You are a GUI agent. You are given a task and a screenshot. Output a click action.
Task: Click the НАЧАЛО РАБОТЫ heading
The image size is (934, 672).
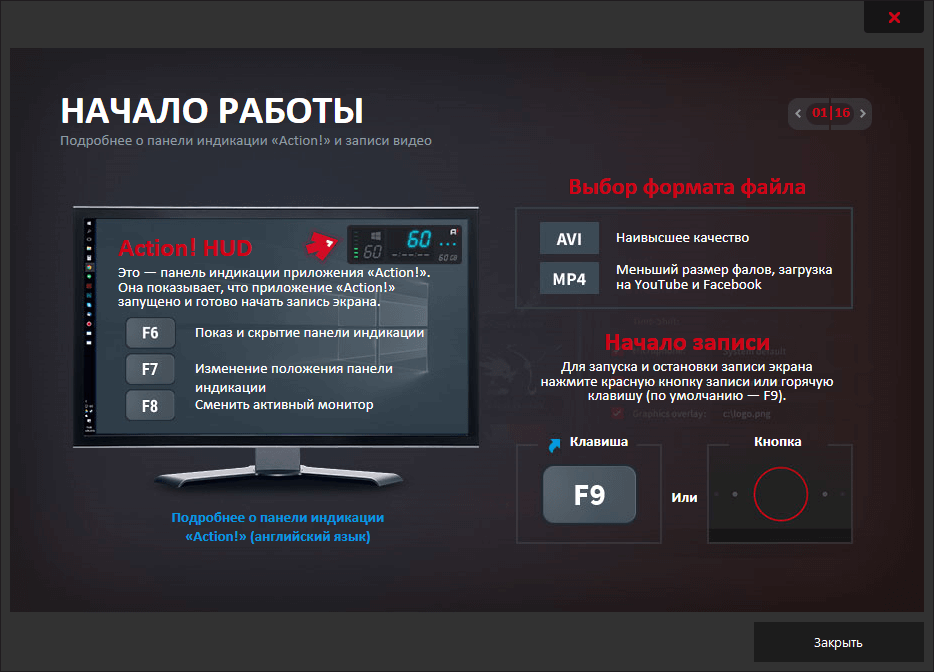tap(212, 110)
